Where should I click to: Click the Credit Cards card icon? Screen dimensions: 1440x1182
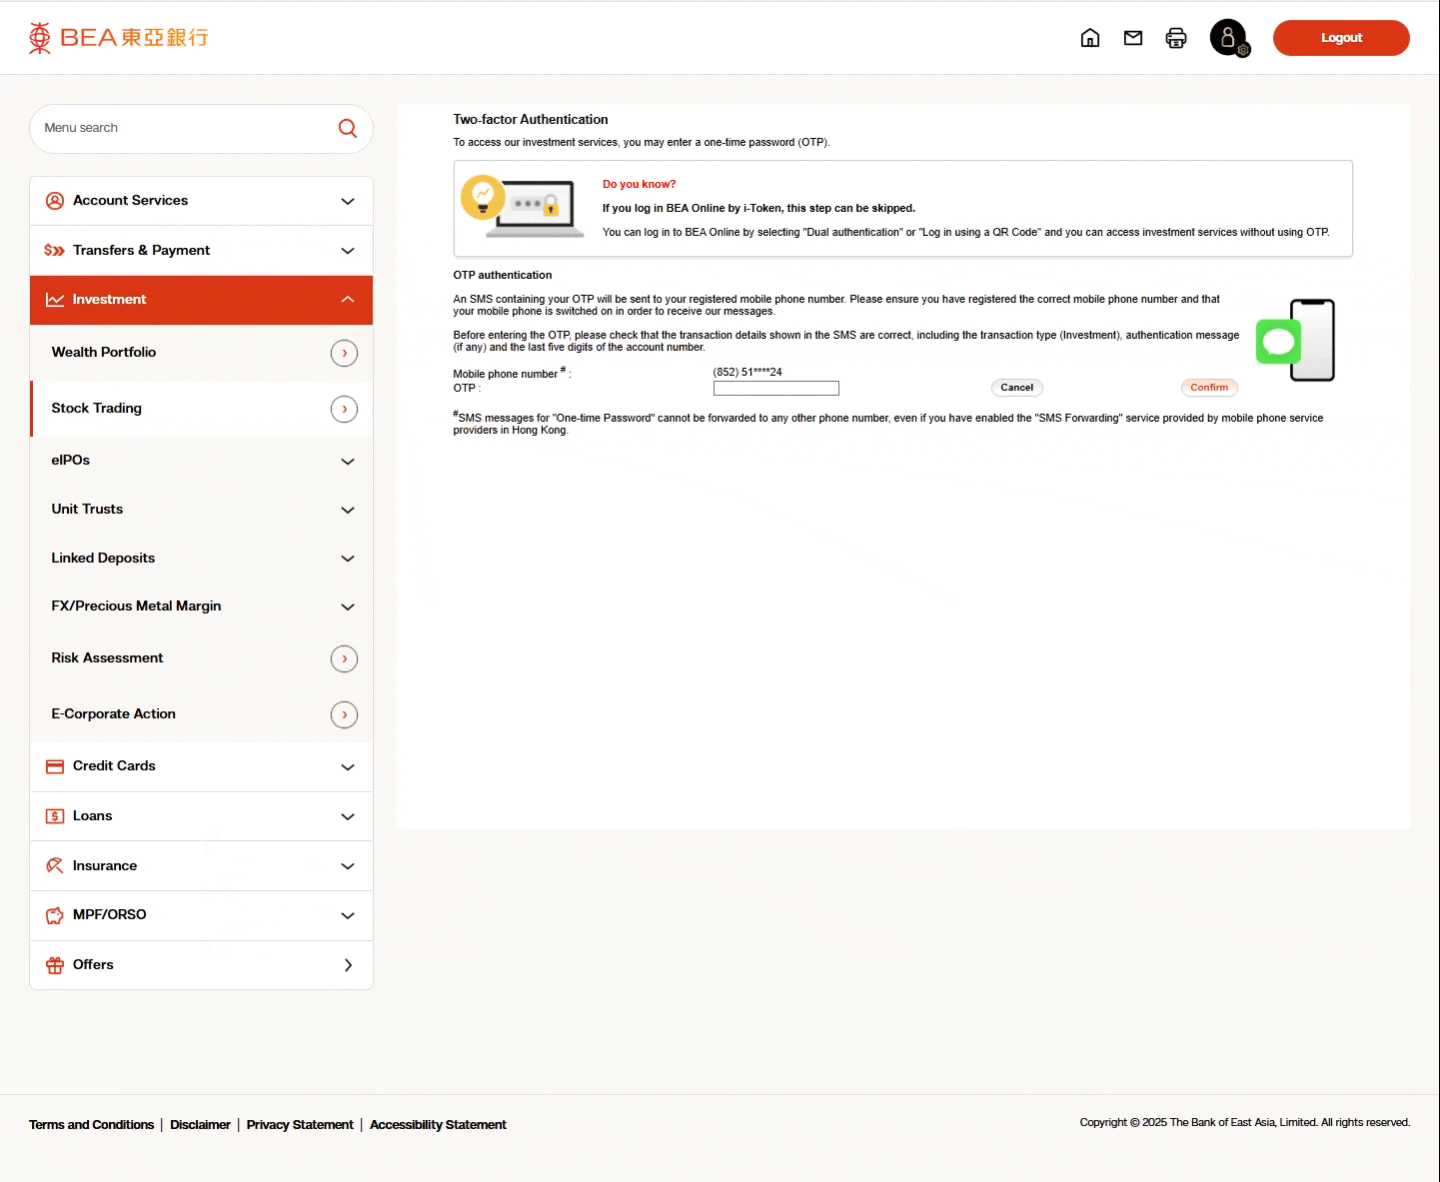point(55,767)
